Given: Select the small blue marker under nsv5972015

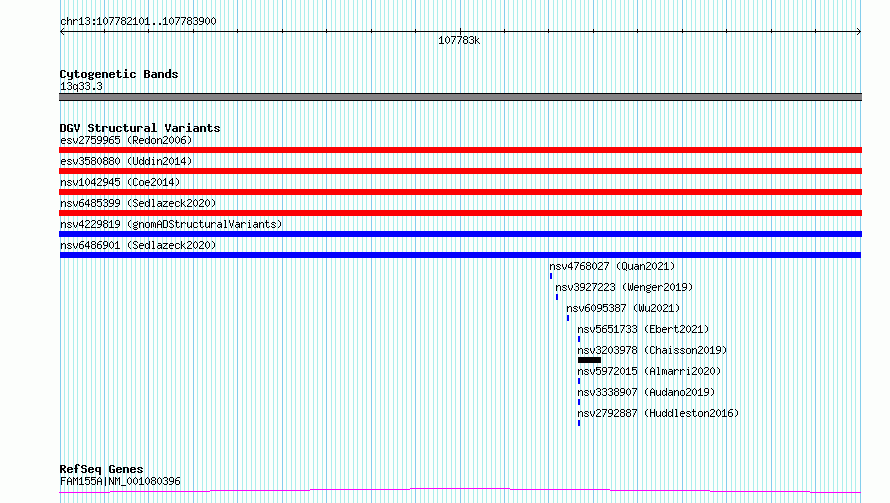Looking at the screenshot, I should point(579,381).
